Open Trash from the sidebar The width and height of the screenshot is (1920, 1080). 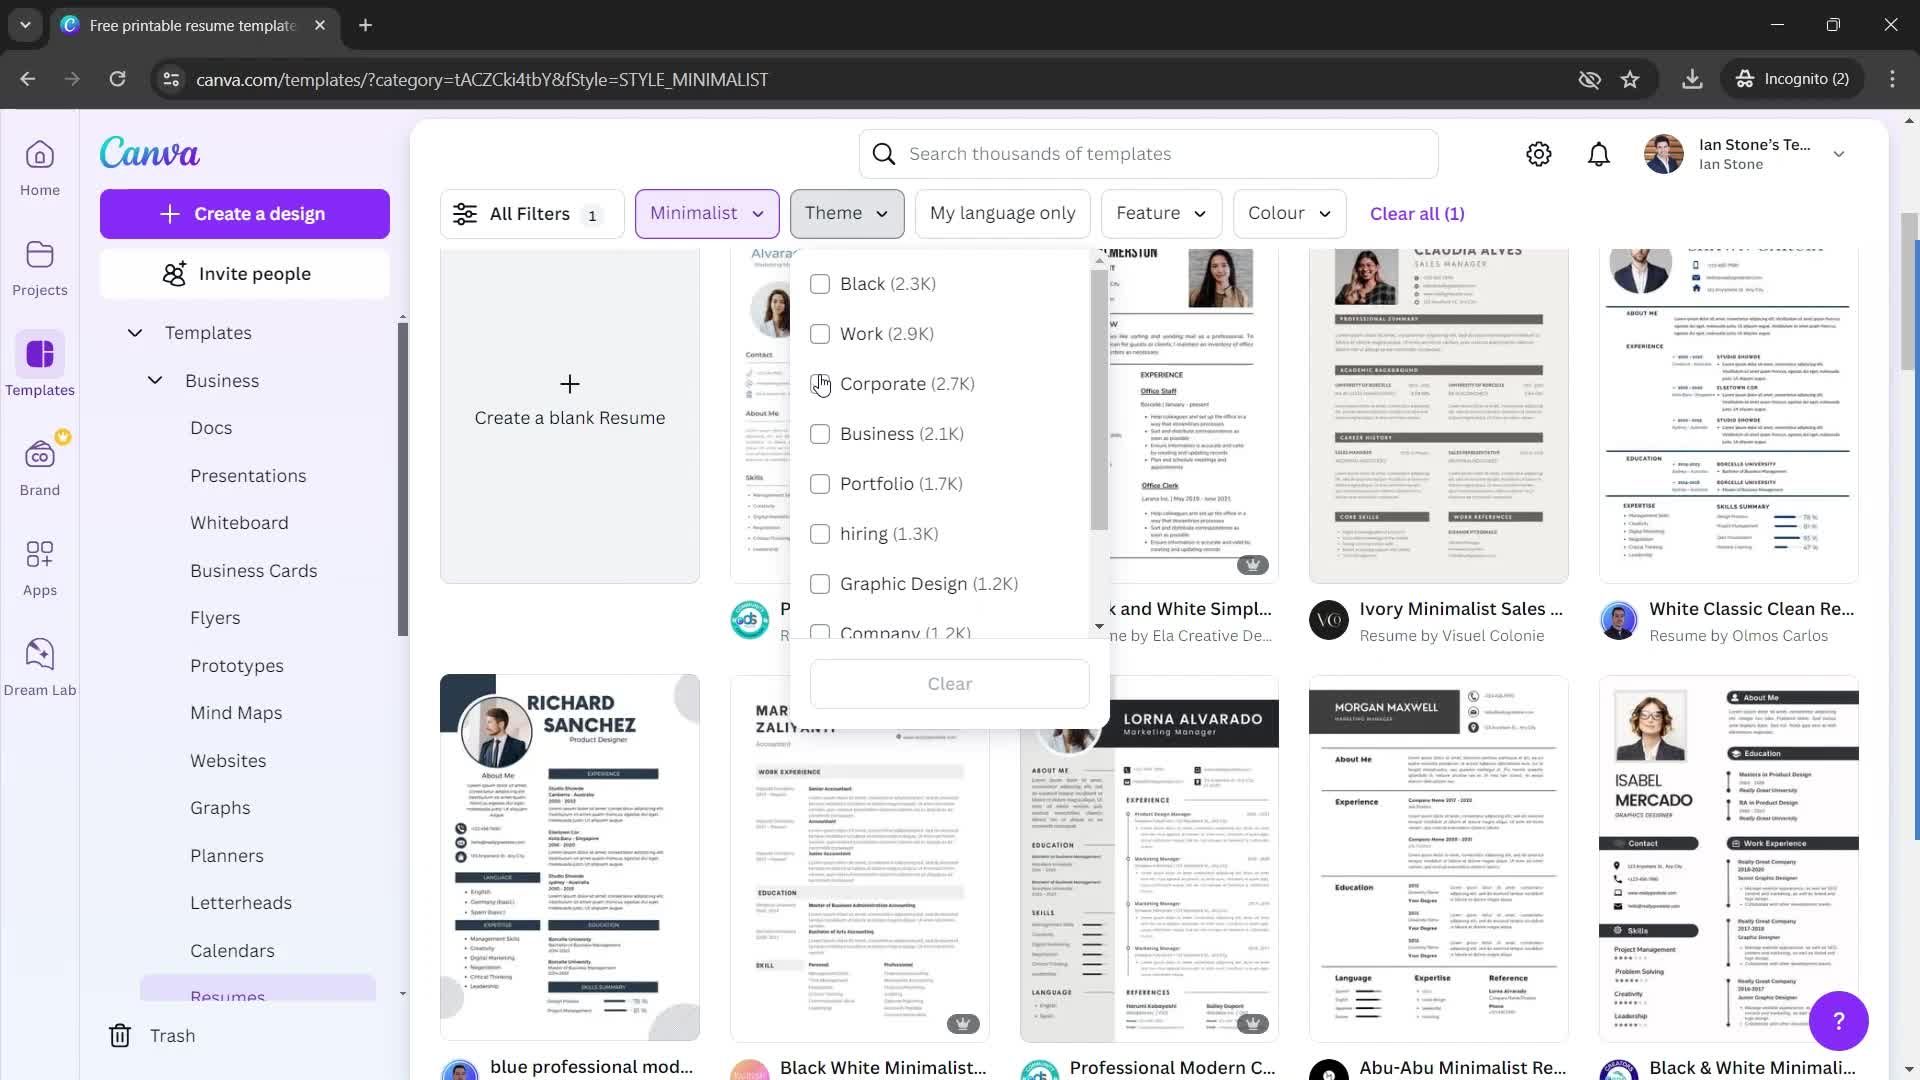(x=152, y=1036)
